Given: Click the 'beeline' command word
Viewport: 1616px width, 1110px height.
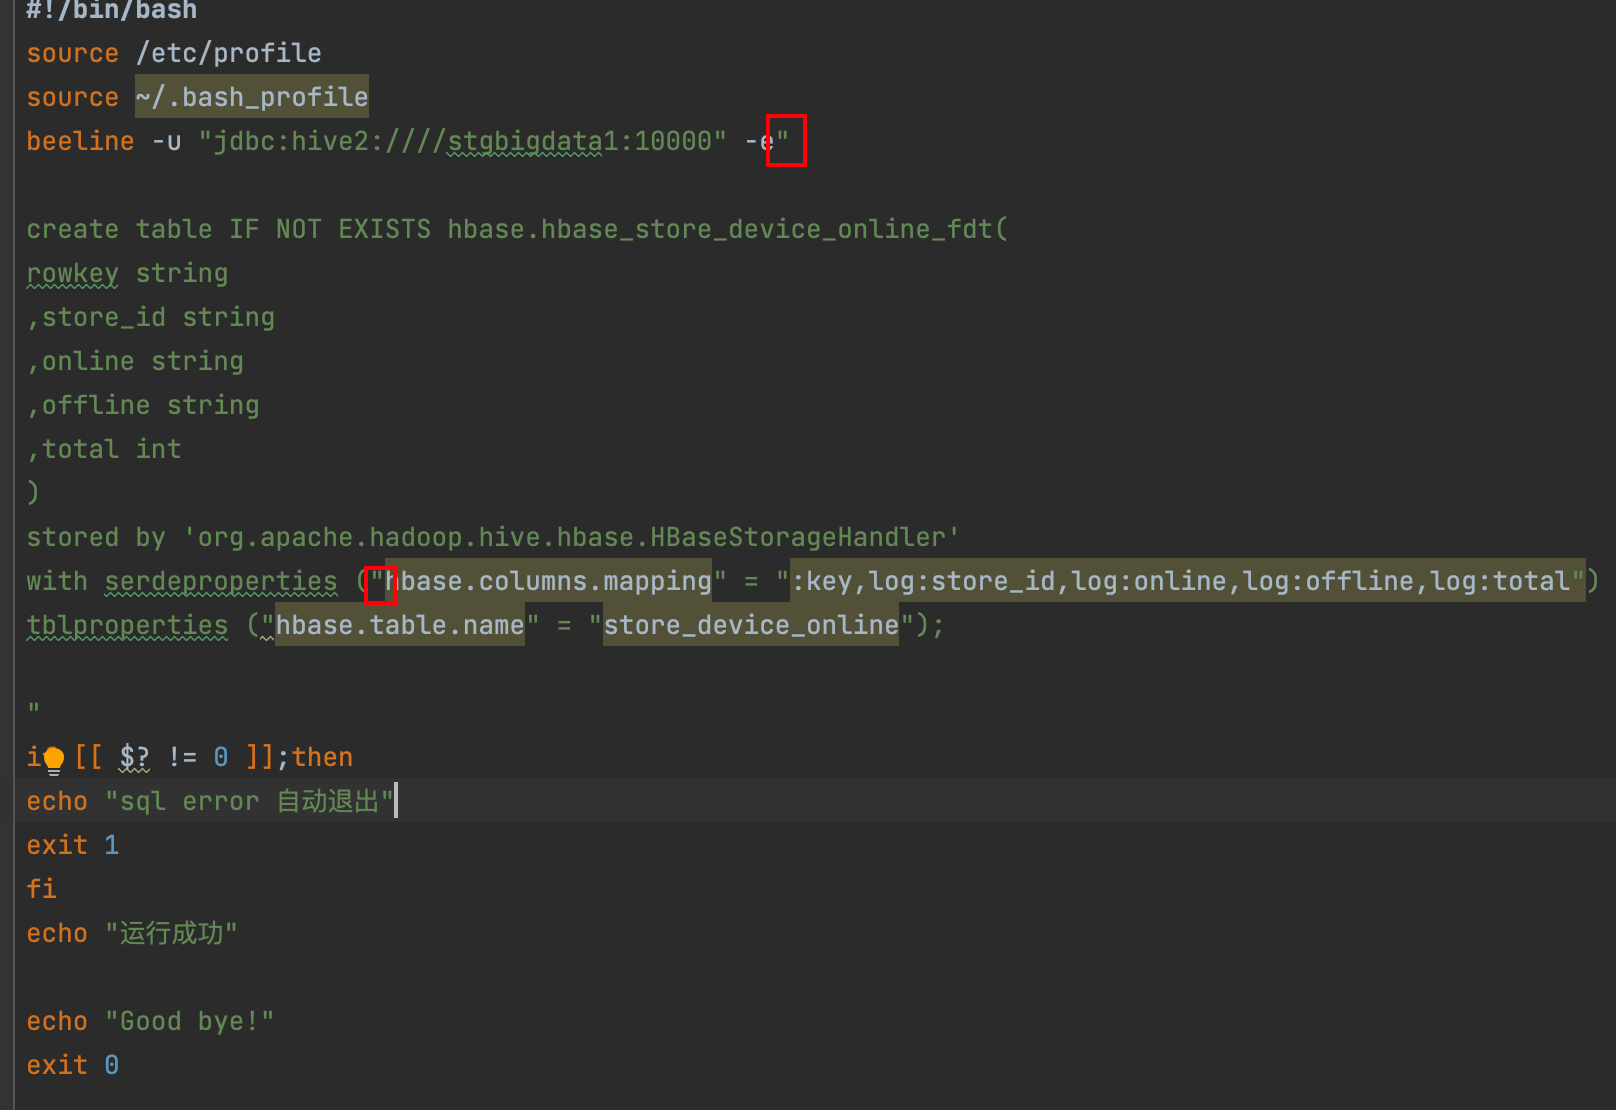Looking at the screenshot, I should coord(80,141).
